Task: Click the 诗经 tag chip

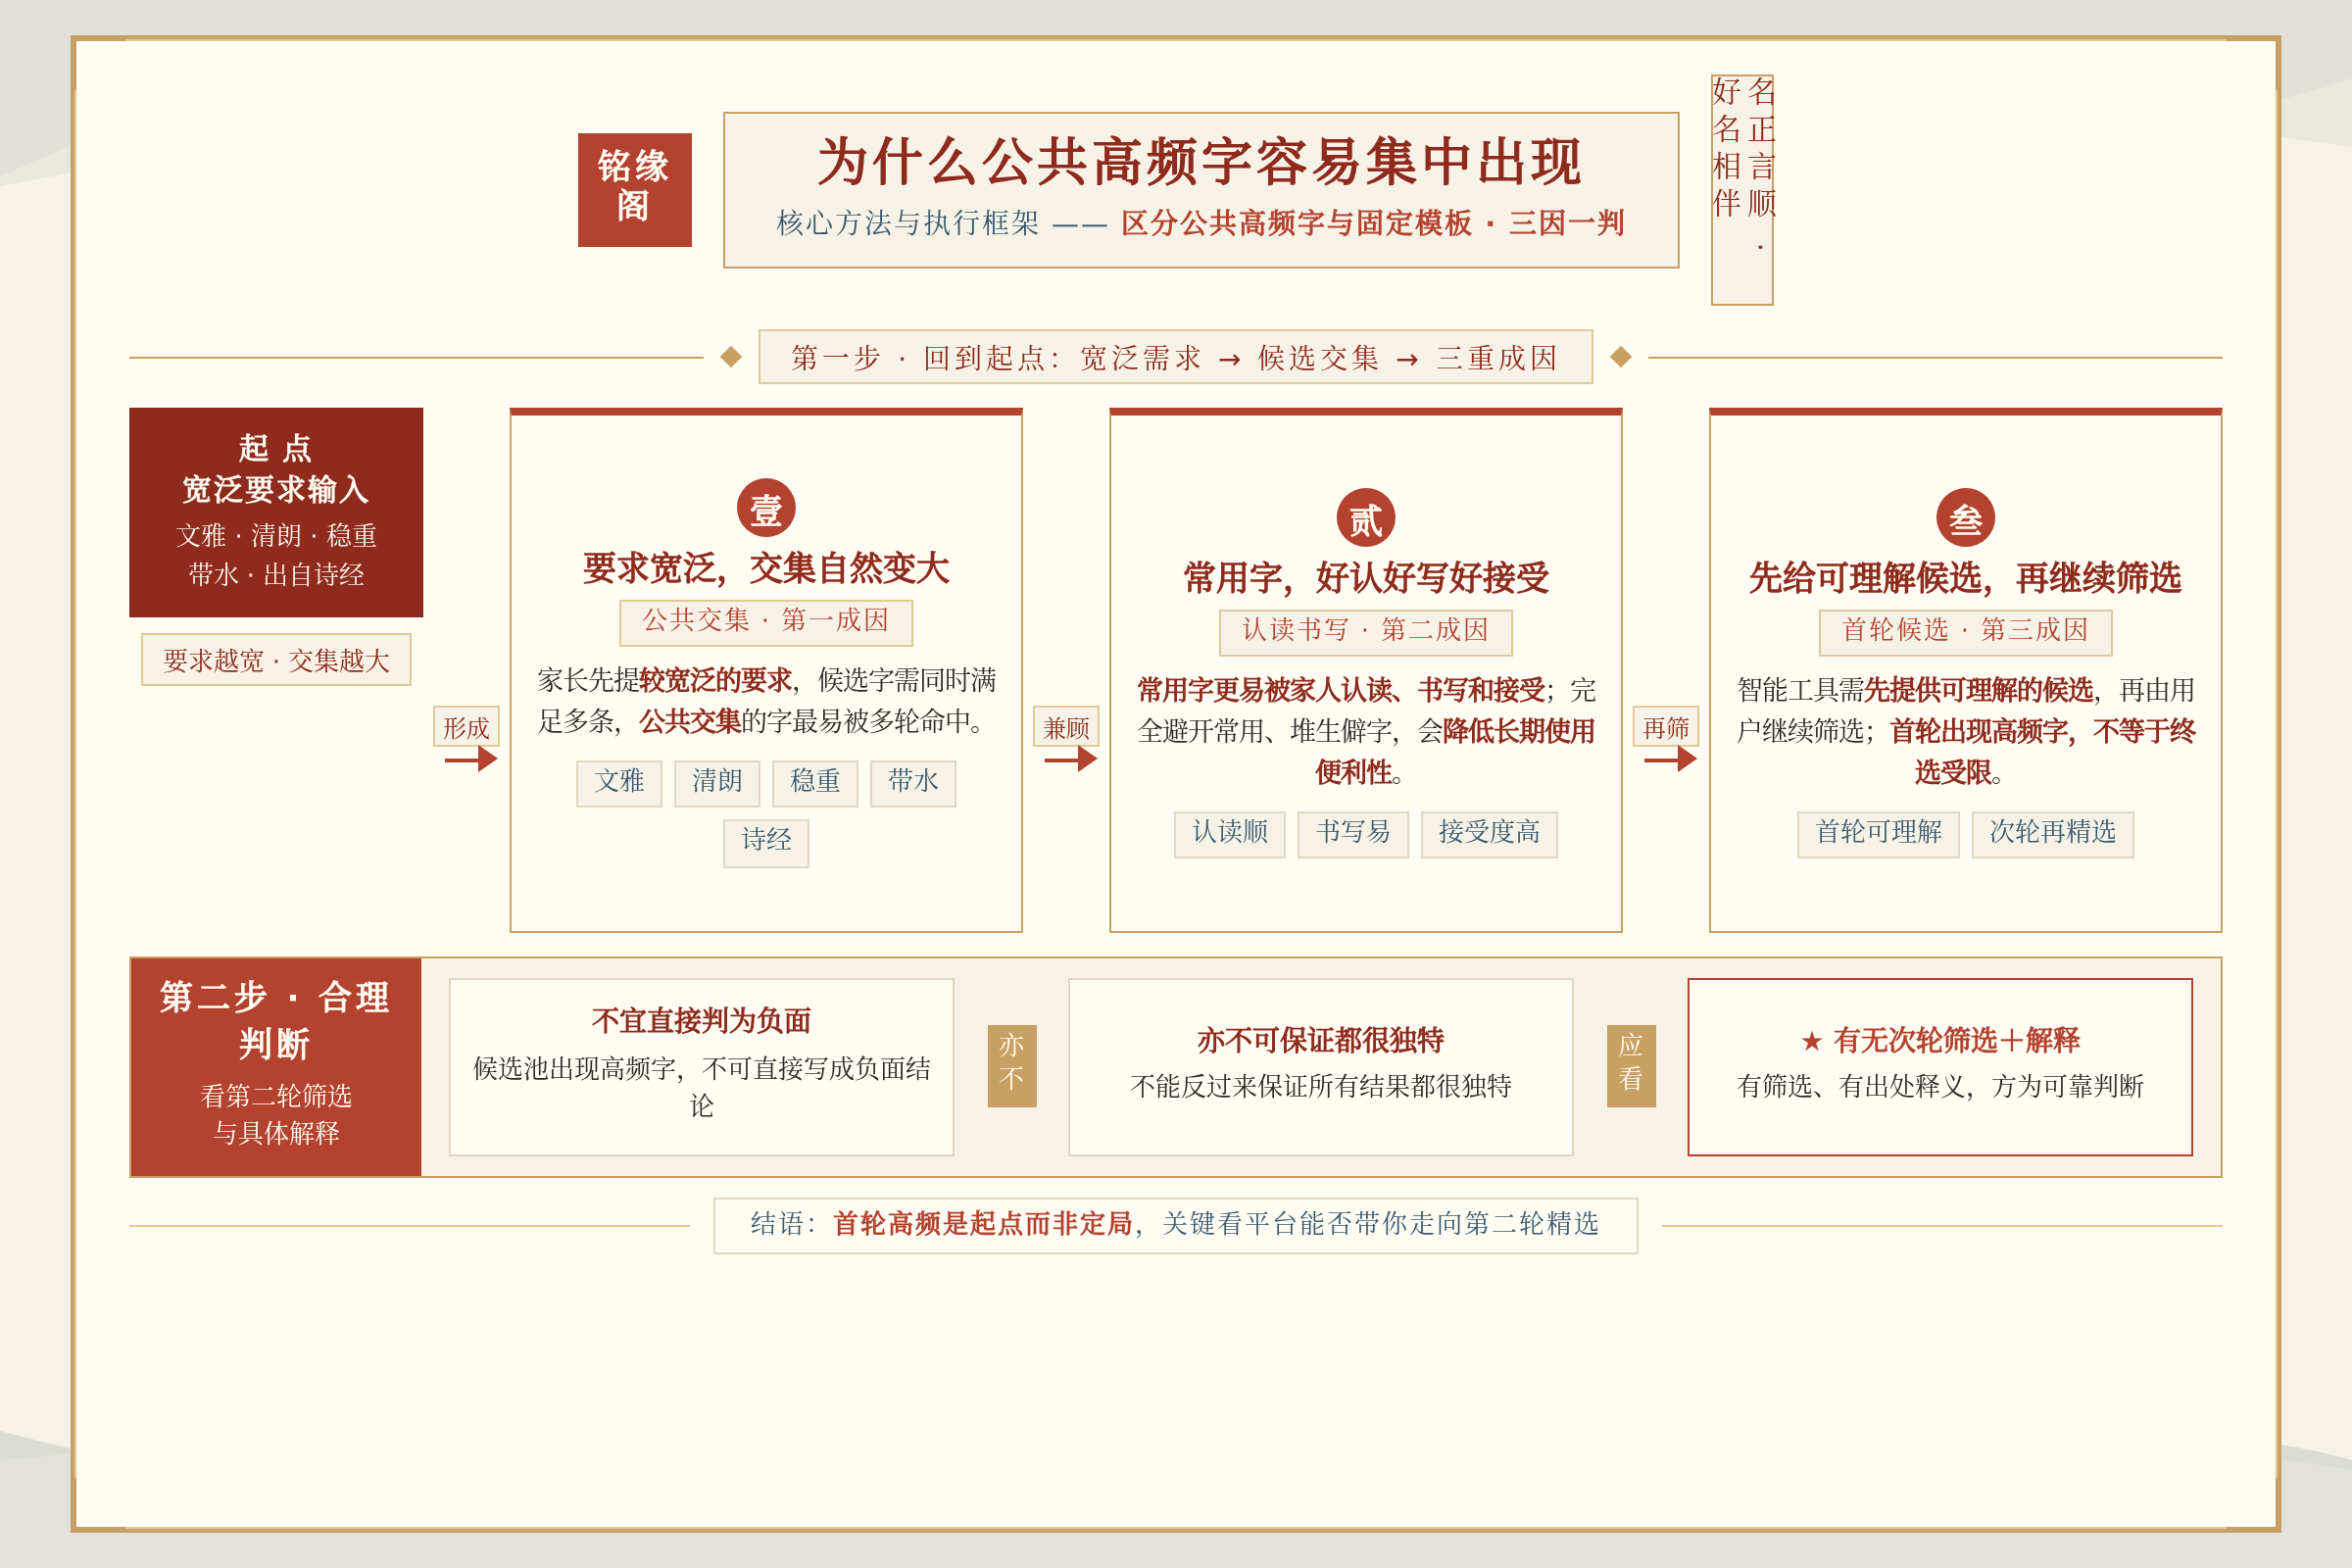Action: [x=766, y=842]
